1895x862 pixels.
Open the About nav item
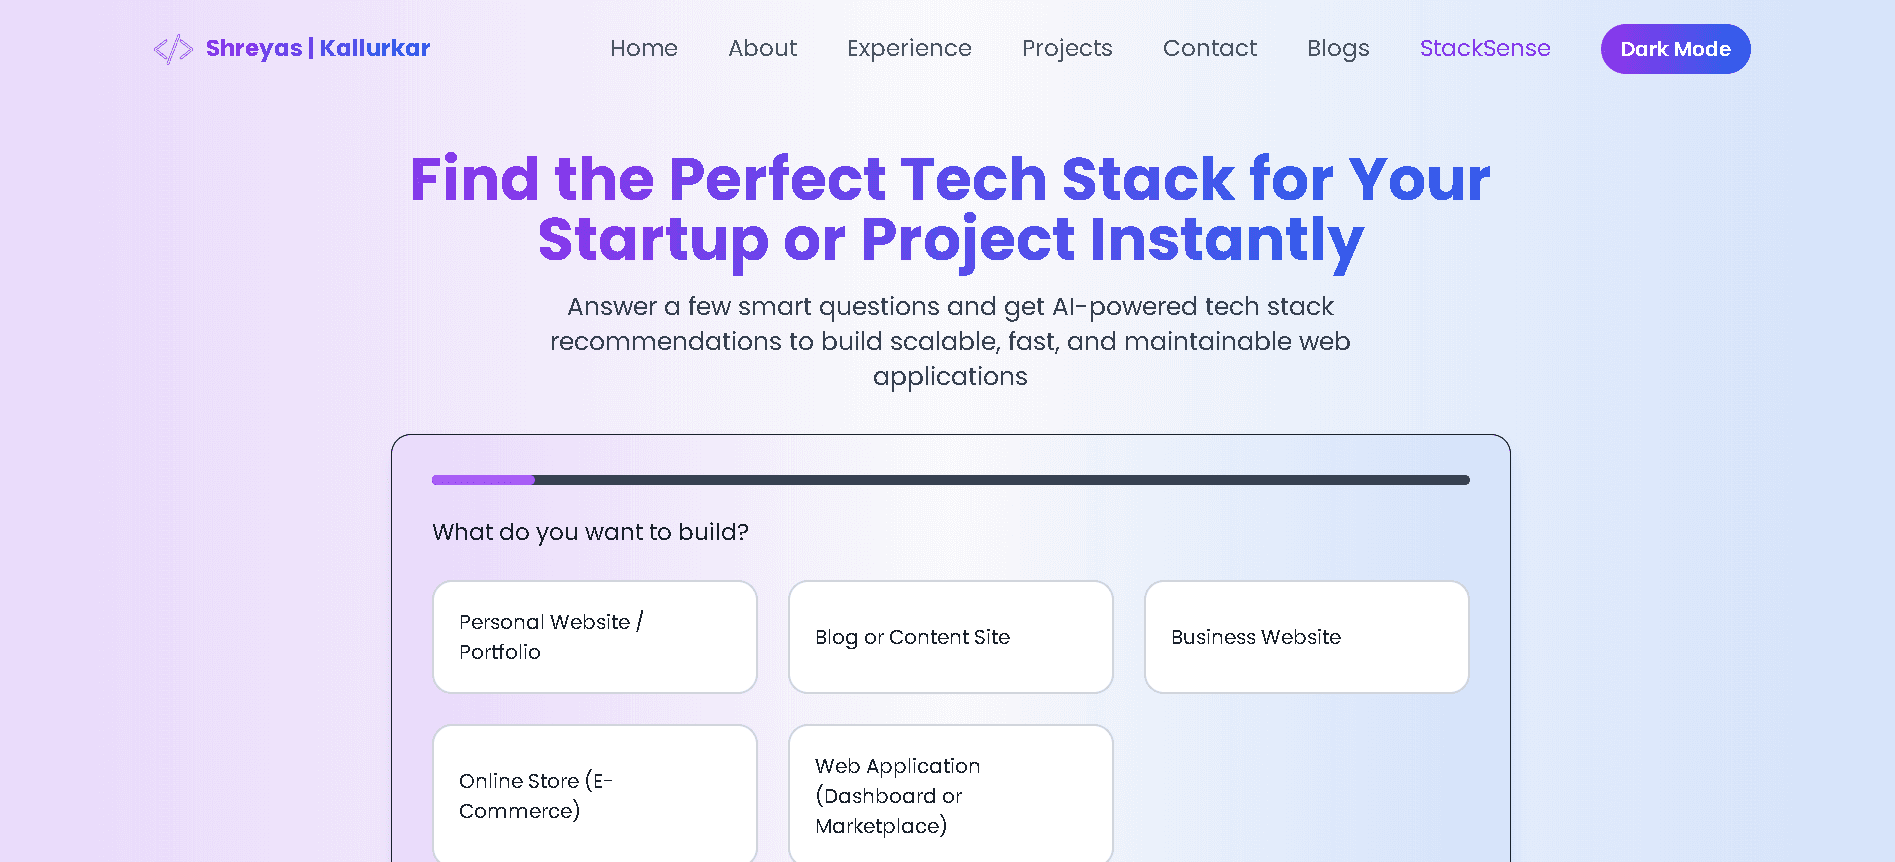[x=762, y=48]
